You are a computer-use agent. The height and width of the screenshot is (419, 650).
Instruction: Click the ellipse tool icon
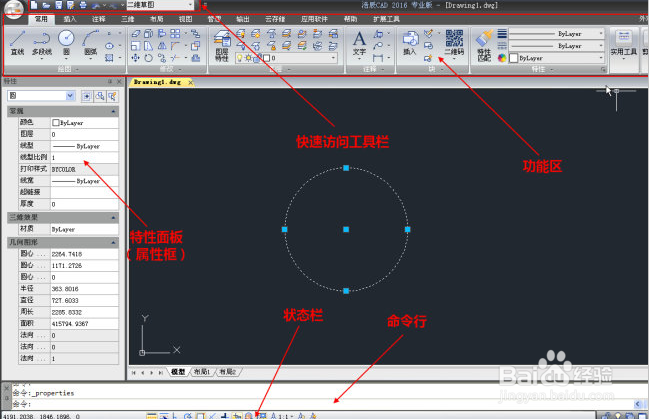pyautogui.click(x=109, y=46)
